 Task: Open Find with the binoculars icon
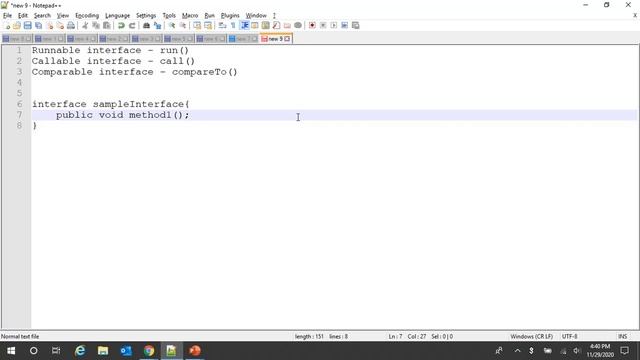coord(146,25)
